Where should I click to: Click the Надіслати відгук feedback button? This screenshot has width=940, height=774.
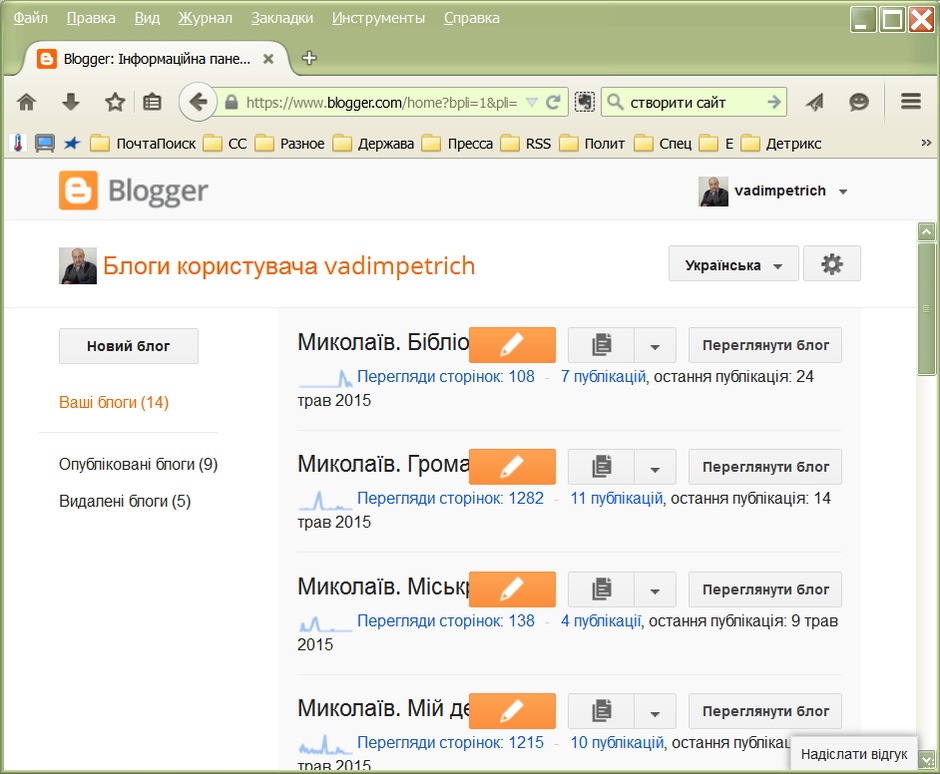(x=854, y=754)
